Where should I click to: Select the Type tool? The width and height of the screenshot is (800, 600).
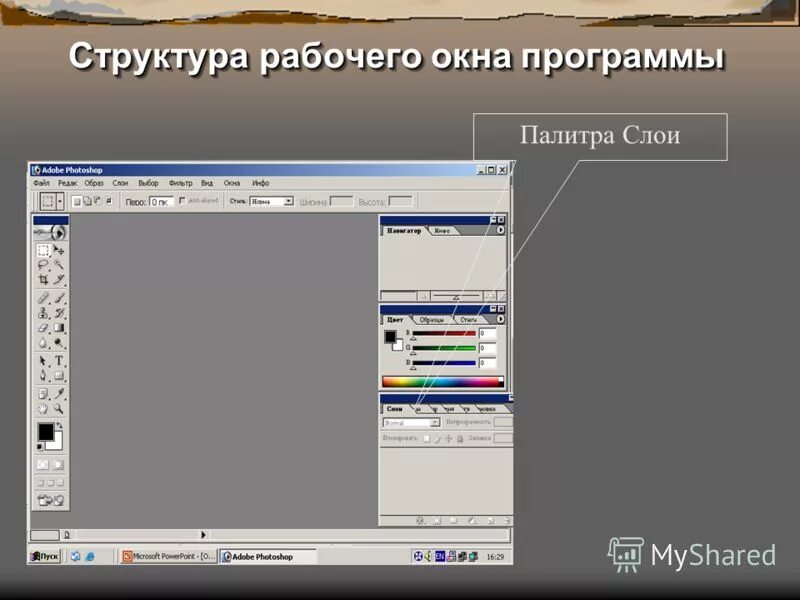(59, 361)
